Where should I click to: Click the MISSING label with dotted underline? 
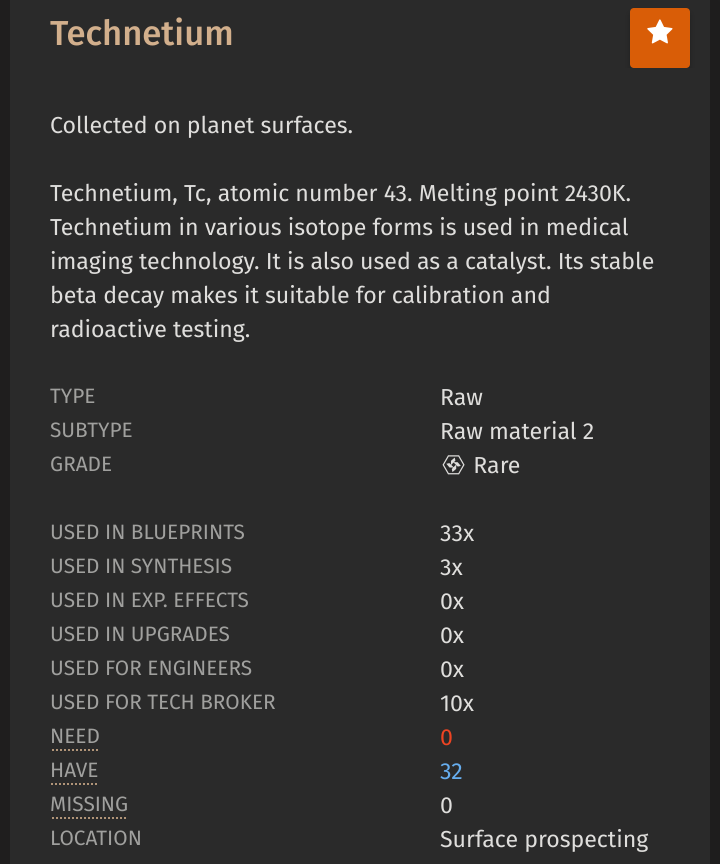pos(89,804)
